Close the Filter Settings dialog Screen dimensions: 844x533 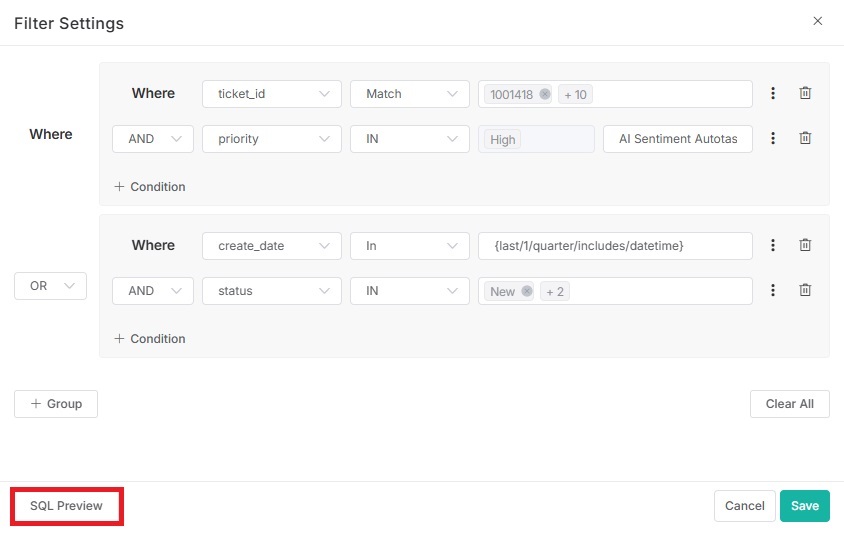[x=817, y=21]
